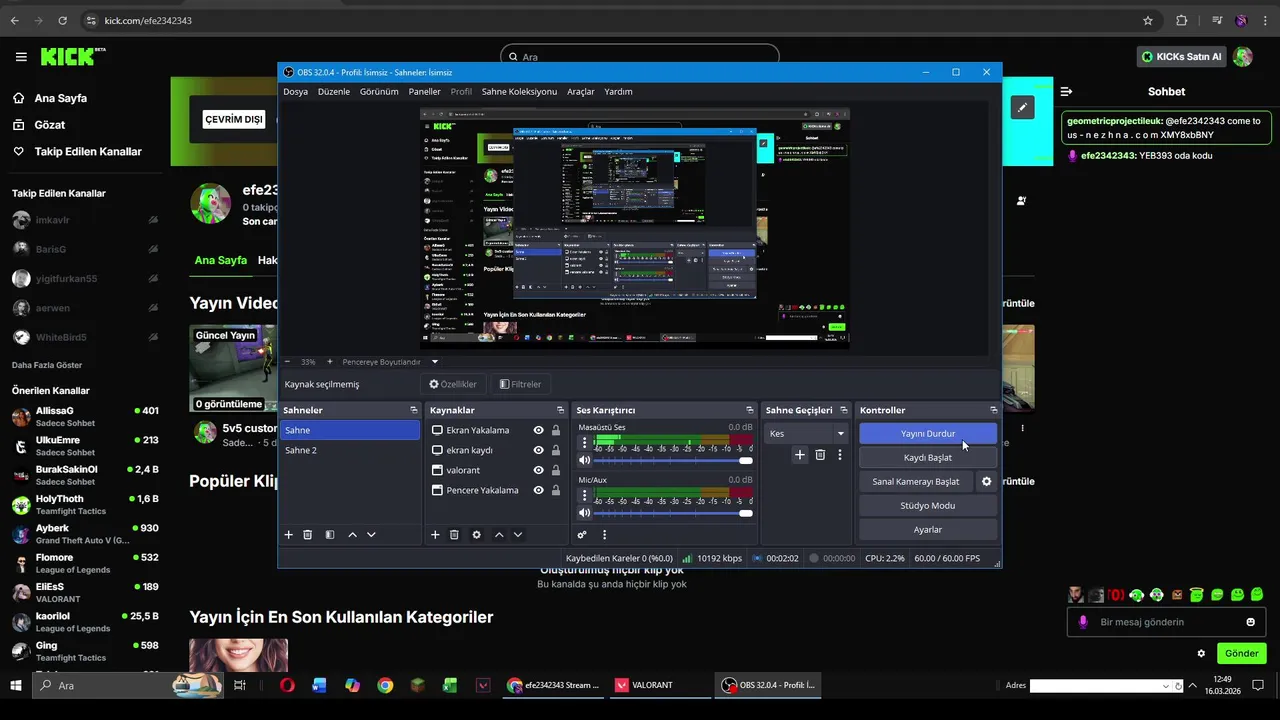Viewport: 1280px width, 720px height.
Task: Mute the Mic/Aux speaker icon
Action: pyautogui.click(x=585, y=513)
